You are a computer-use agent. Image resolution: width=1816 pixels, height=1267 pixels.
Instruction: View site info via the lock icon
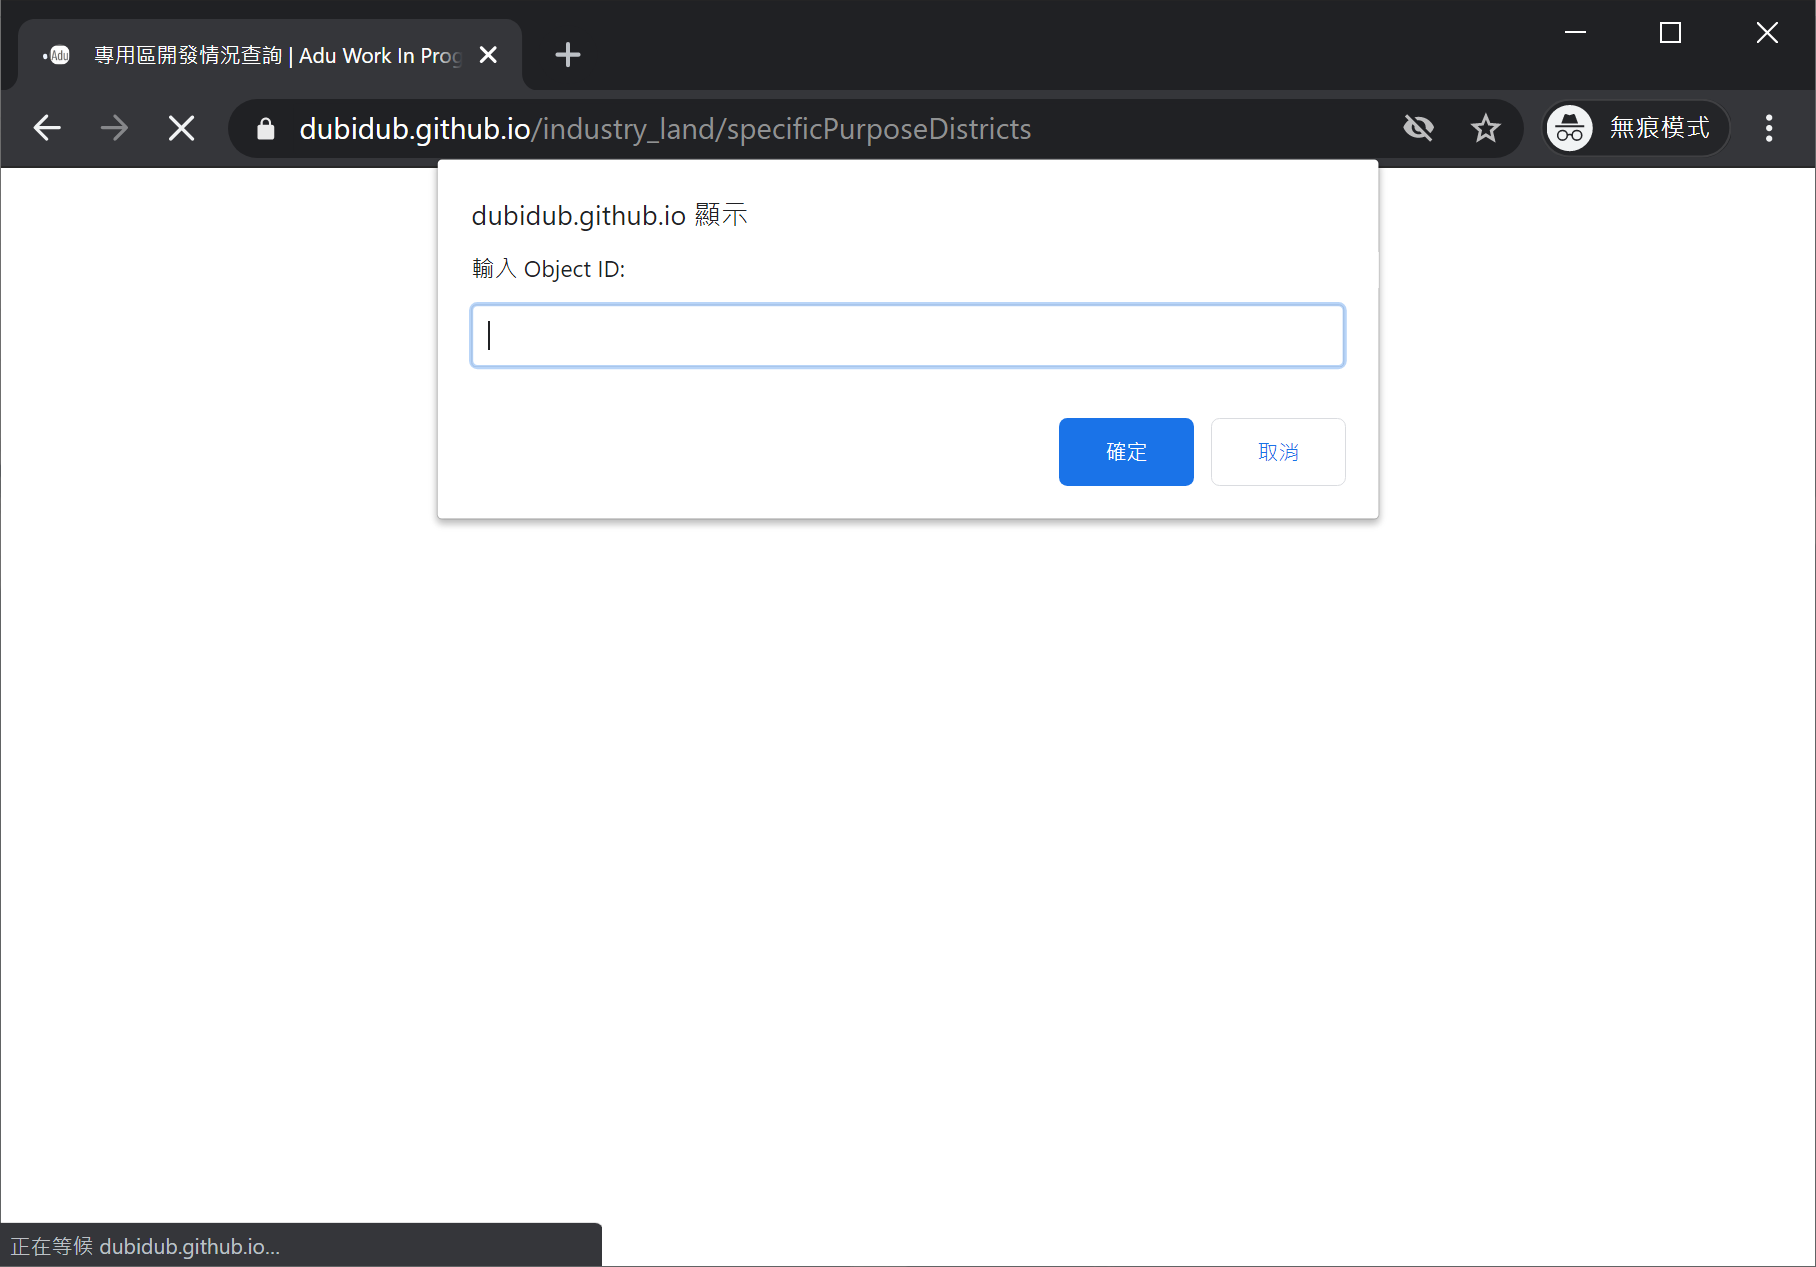click(x=265, y=129)
